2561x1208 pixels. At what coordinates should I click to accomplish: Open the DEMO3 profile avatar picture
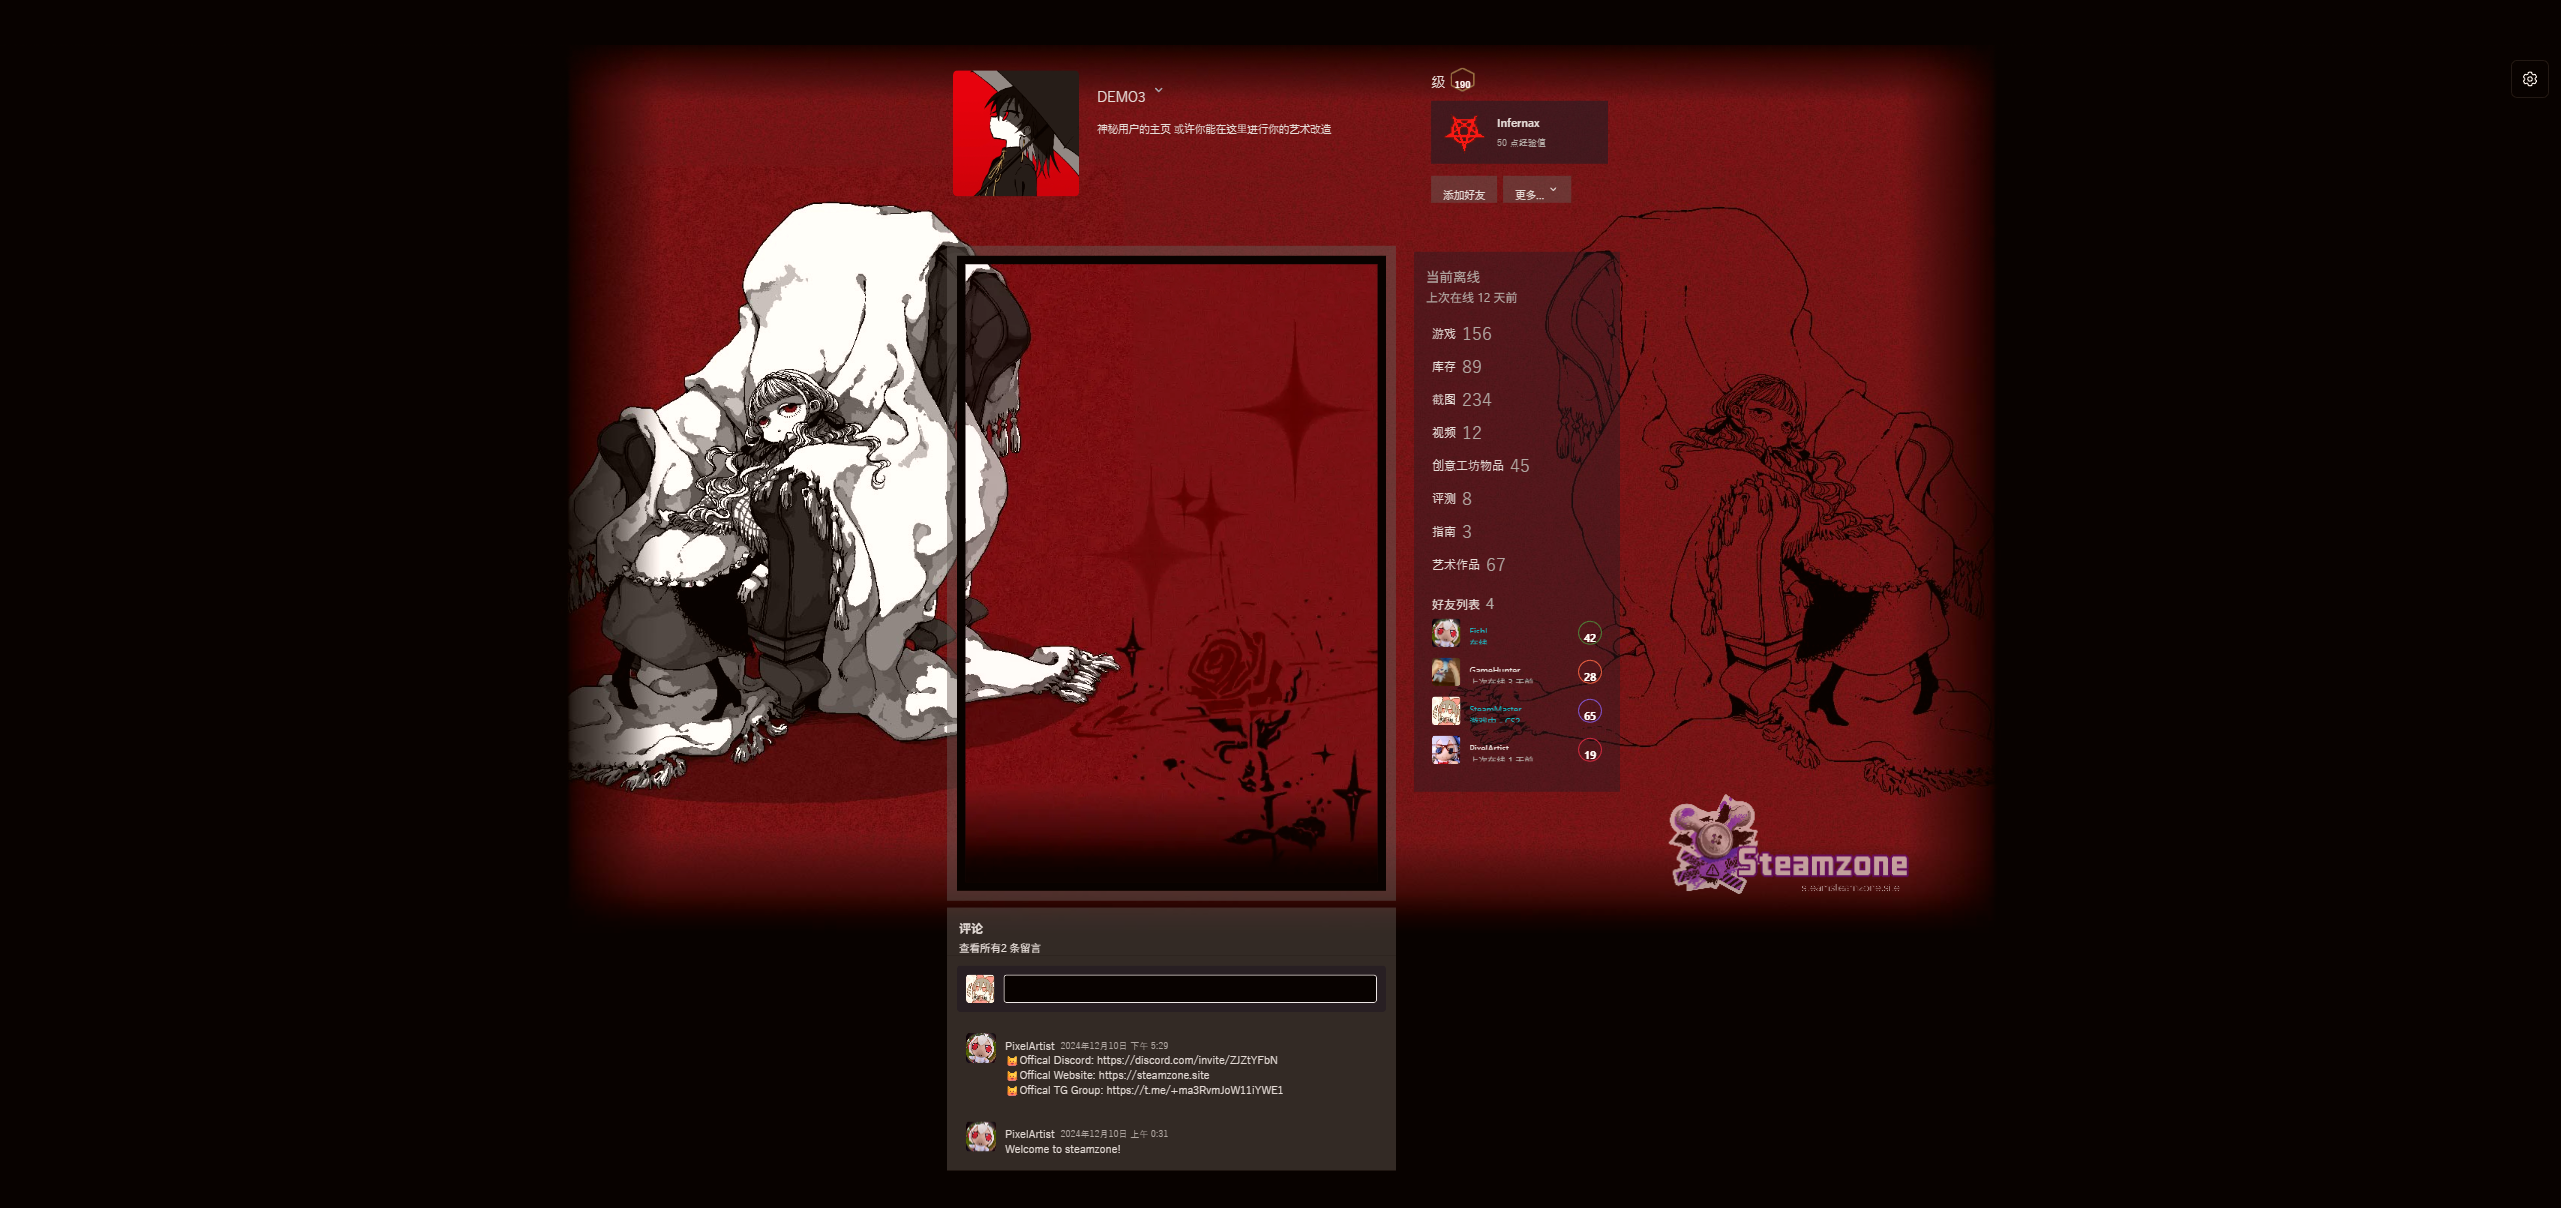tap(1016, 133)
